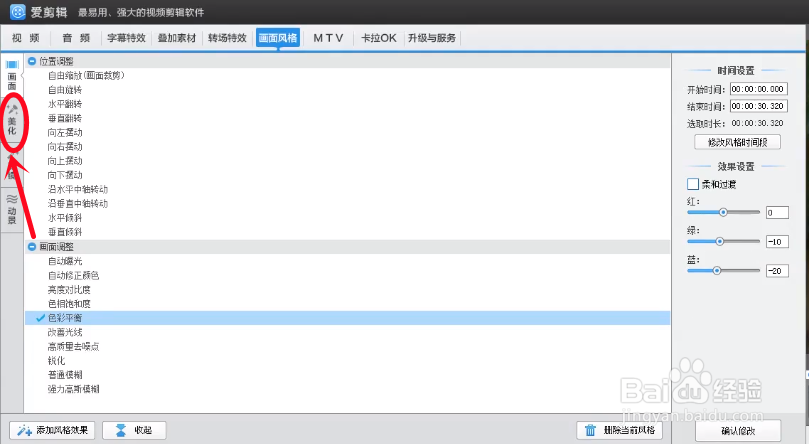Viewport: 809px width, 444px height.
Task: Adjust the 绿 color slider
Action: pyautogui.click(x=723, y=241)
